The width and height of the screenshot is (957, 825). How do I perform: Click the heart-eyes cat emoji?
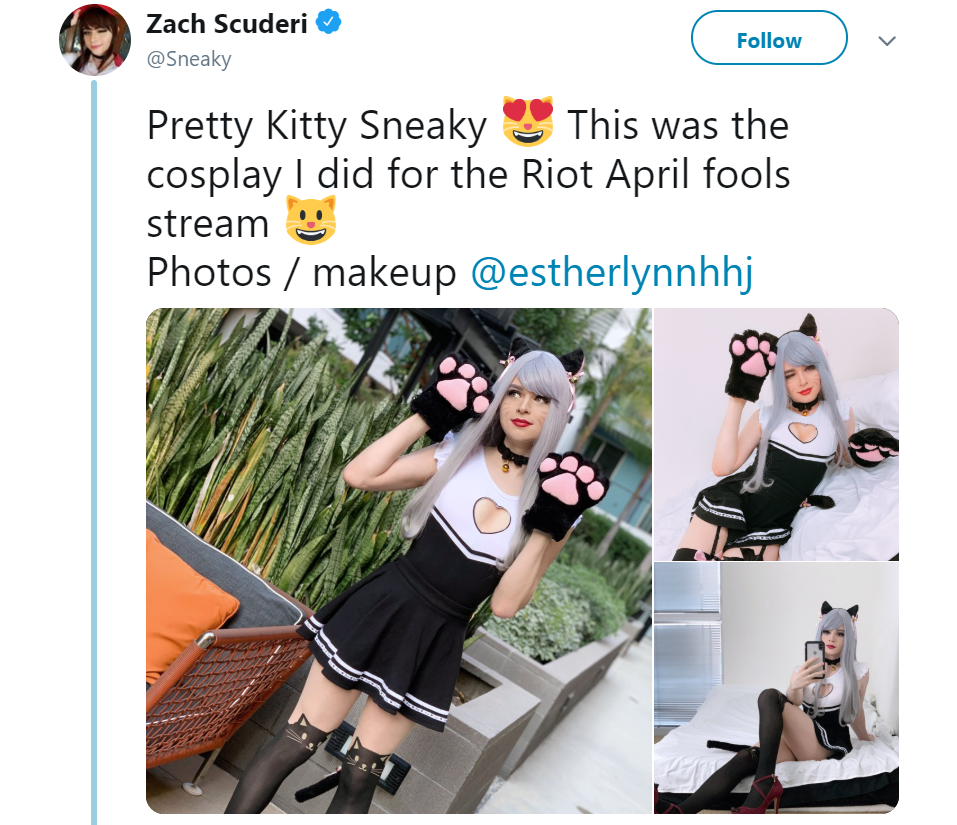[527, 125]
